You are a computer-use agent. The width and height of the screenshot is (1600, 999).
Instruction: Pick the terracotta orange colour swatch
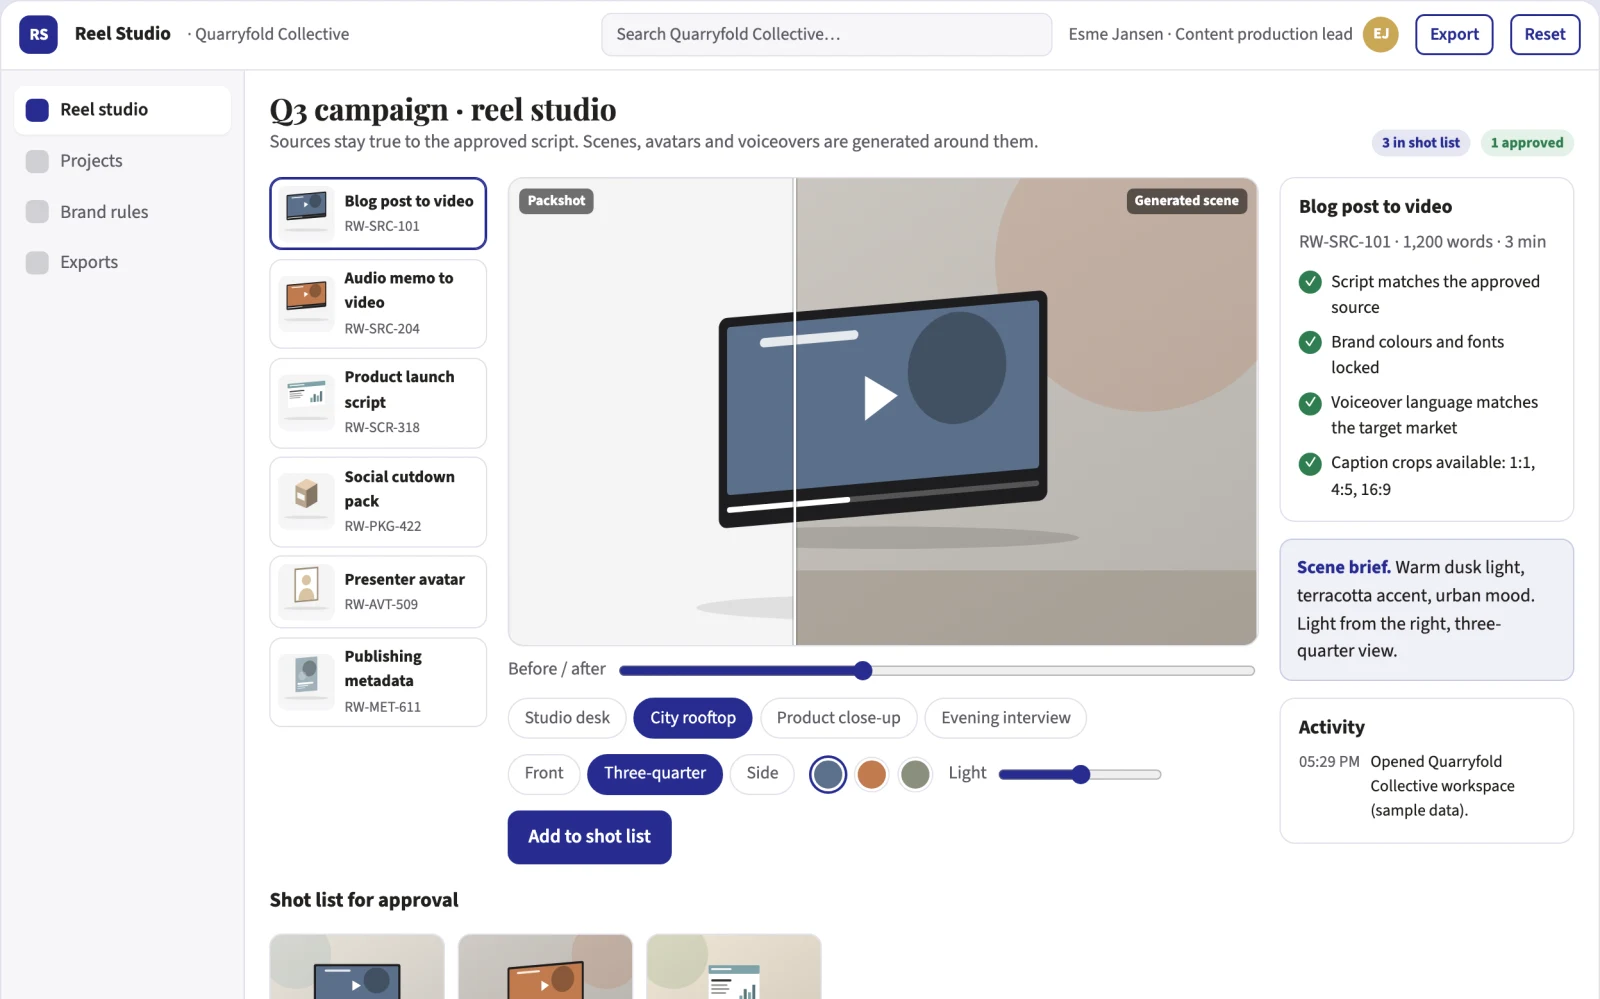(x=872, y=774)
